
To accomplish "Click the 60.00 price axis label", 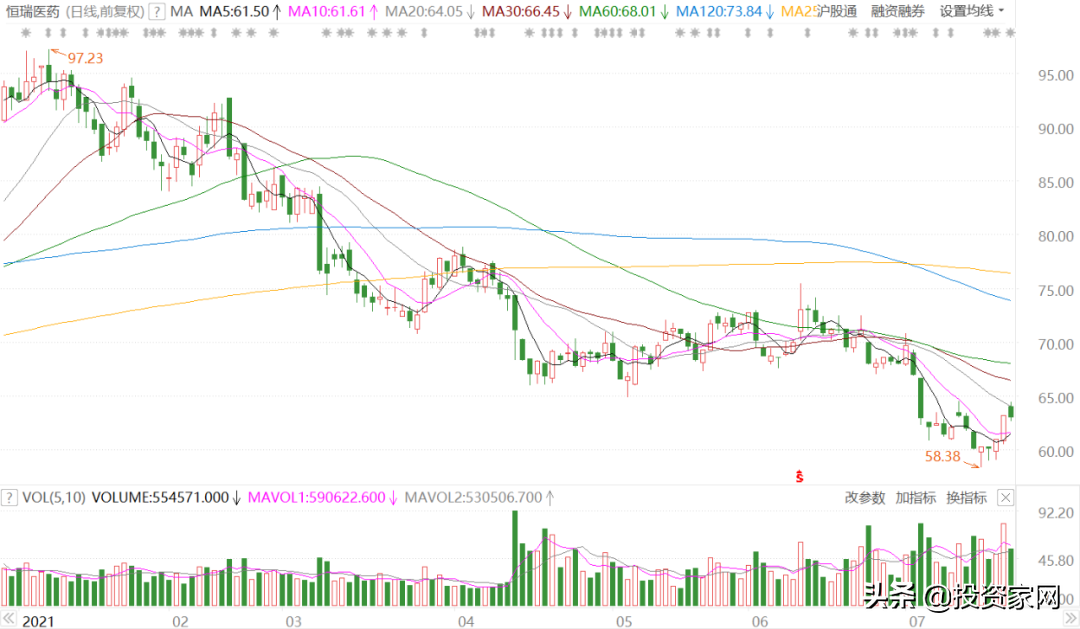I will [1055, 452].
